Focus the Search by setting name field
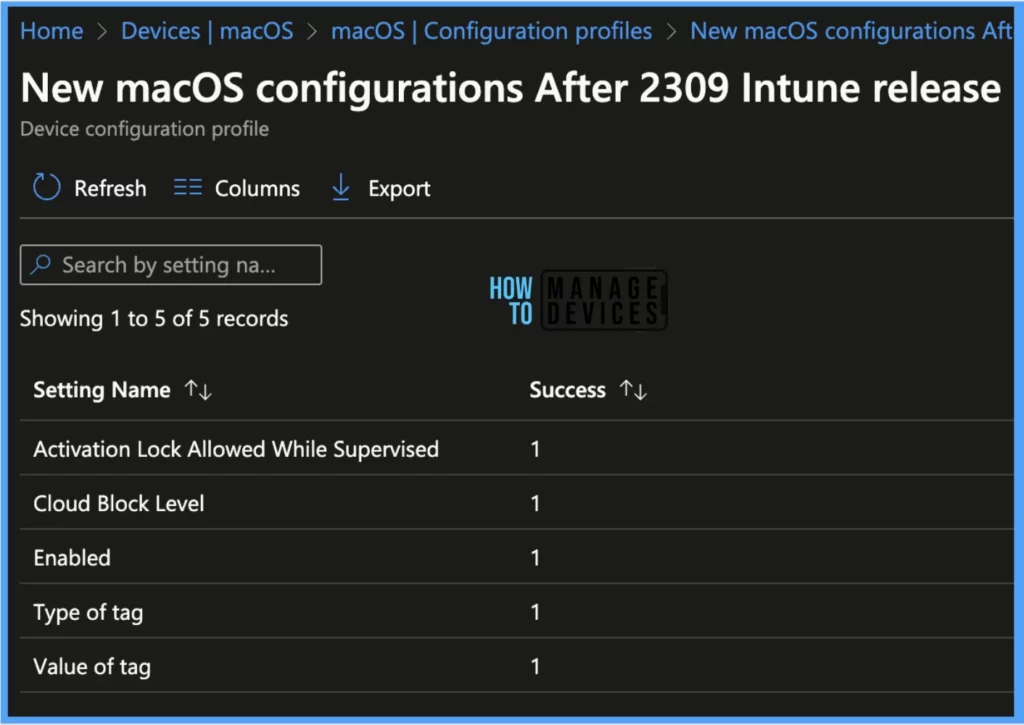 click(180, 265)
